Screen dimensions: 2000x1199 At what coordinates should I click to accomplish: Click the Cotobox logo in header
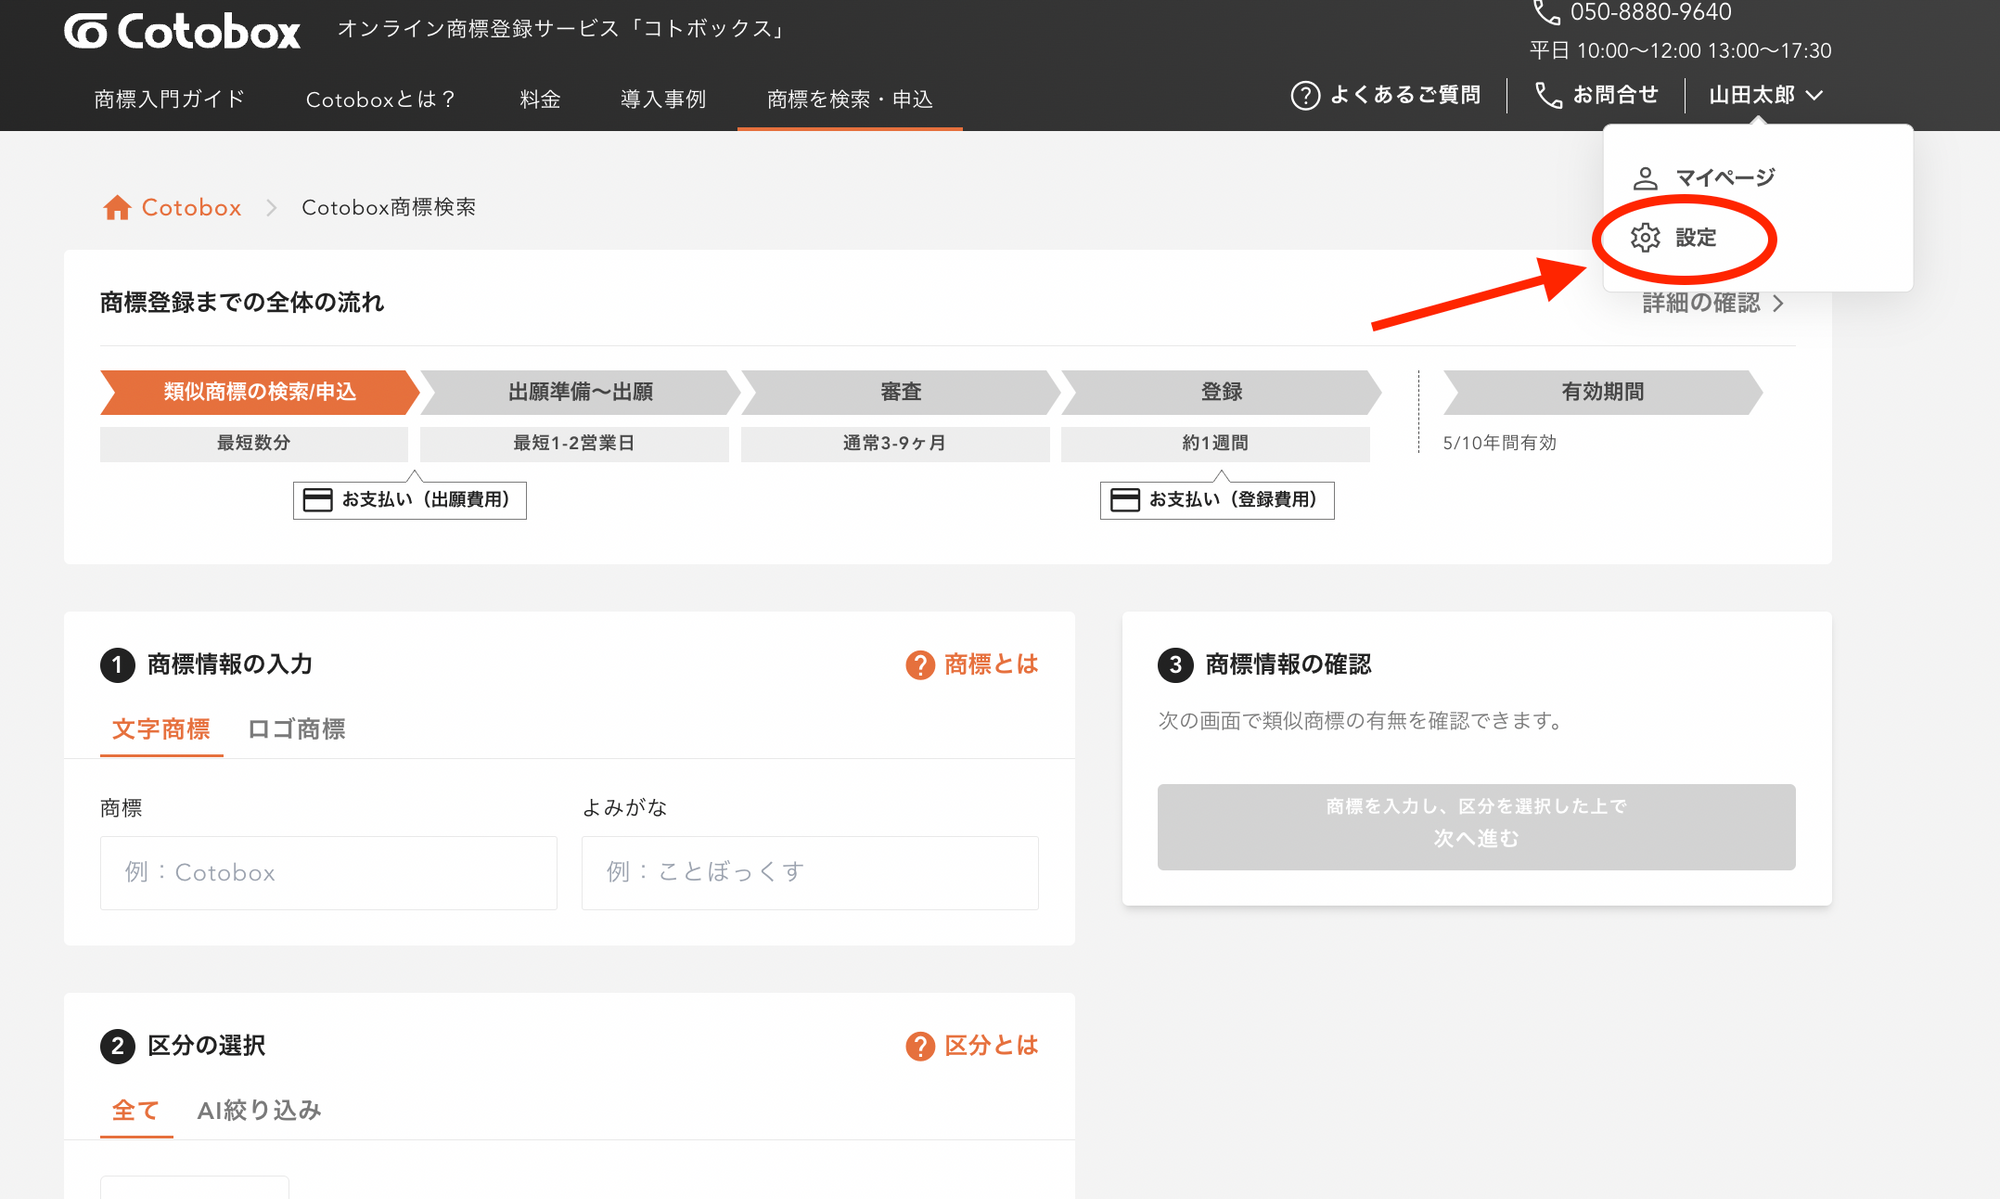183,32
